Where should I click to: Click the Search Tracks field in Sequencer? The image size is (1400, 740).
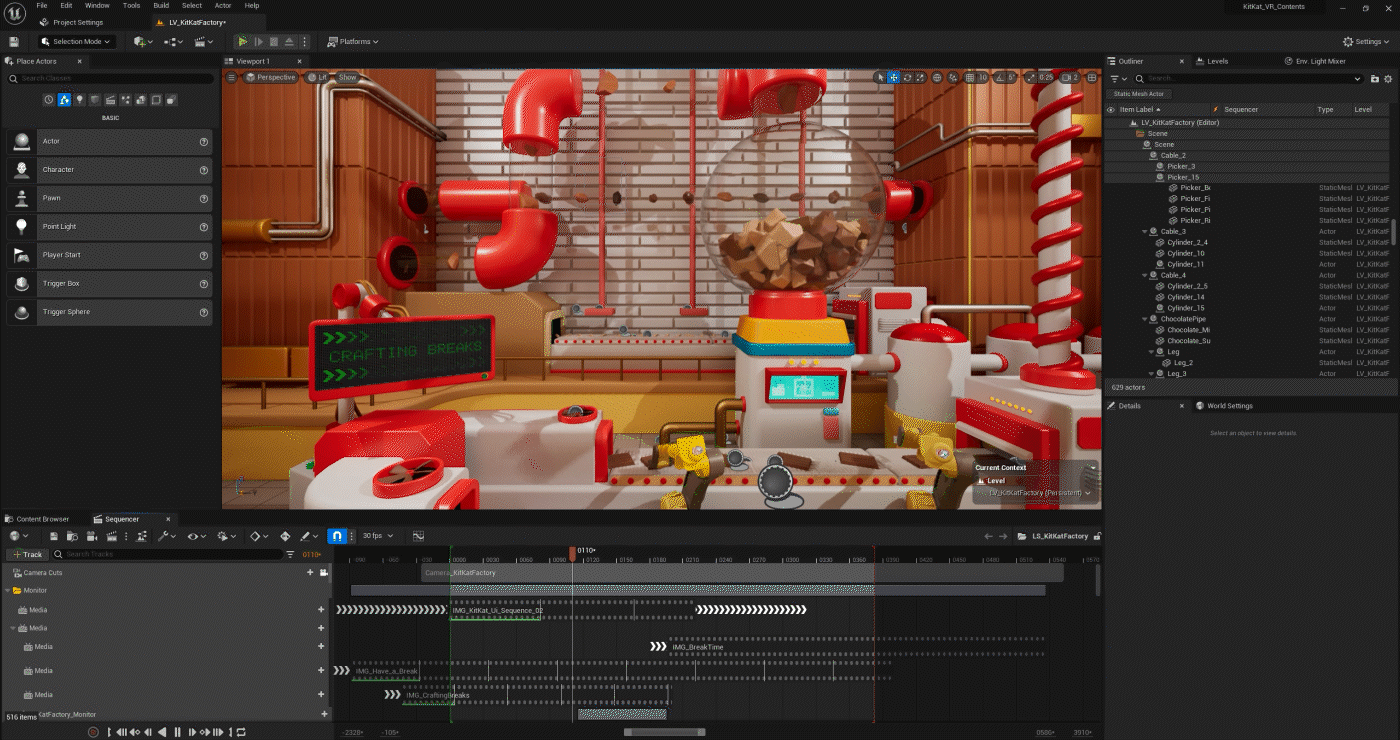(x=168, y=554)
